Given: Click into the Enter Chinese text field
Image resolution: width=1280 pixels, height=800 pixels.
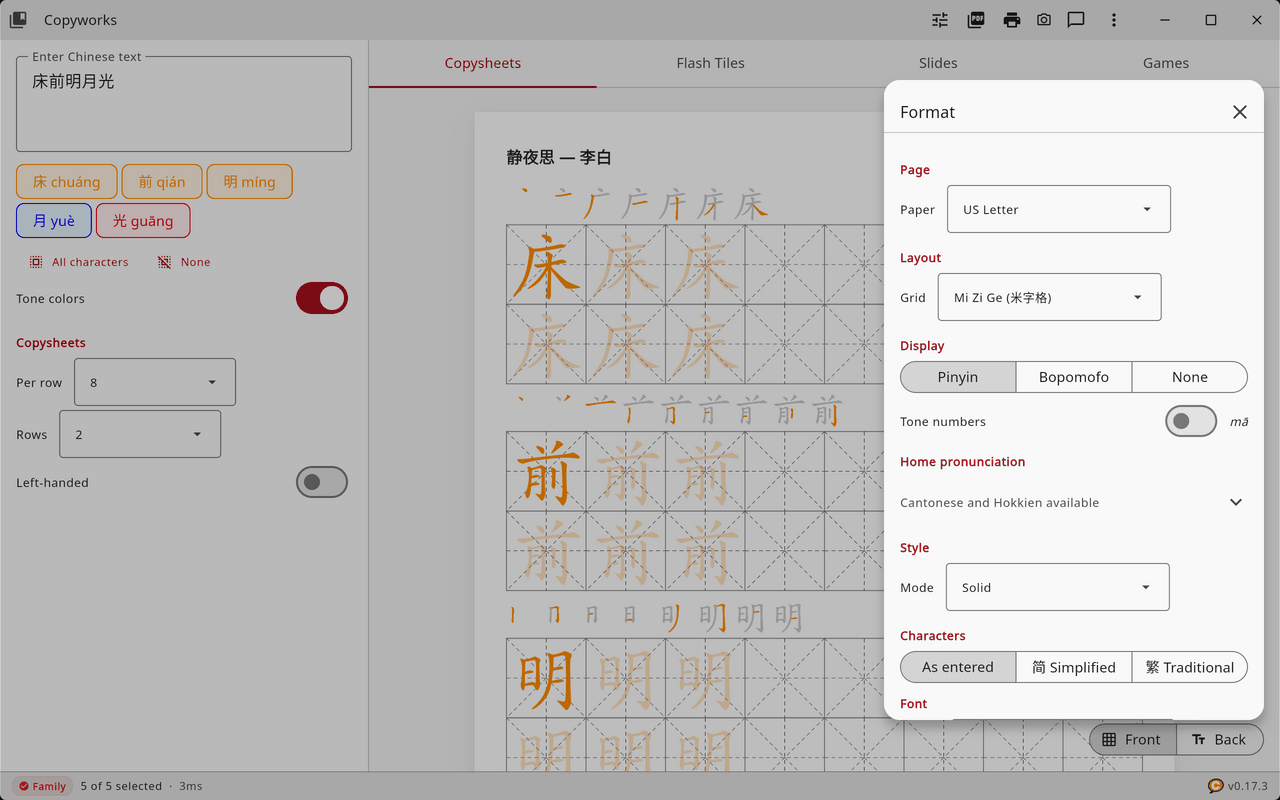Looking at the screenshot, I should coord(184,104).
